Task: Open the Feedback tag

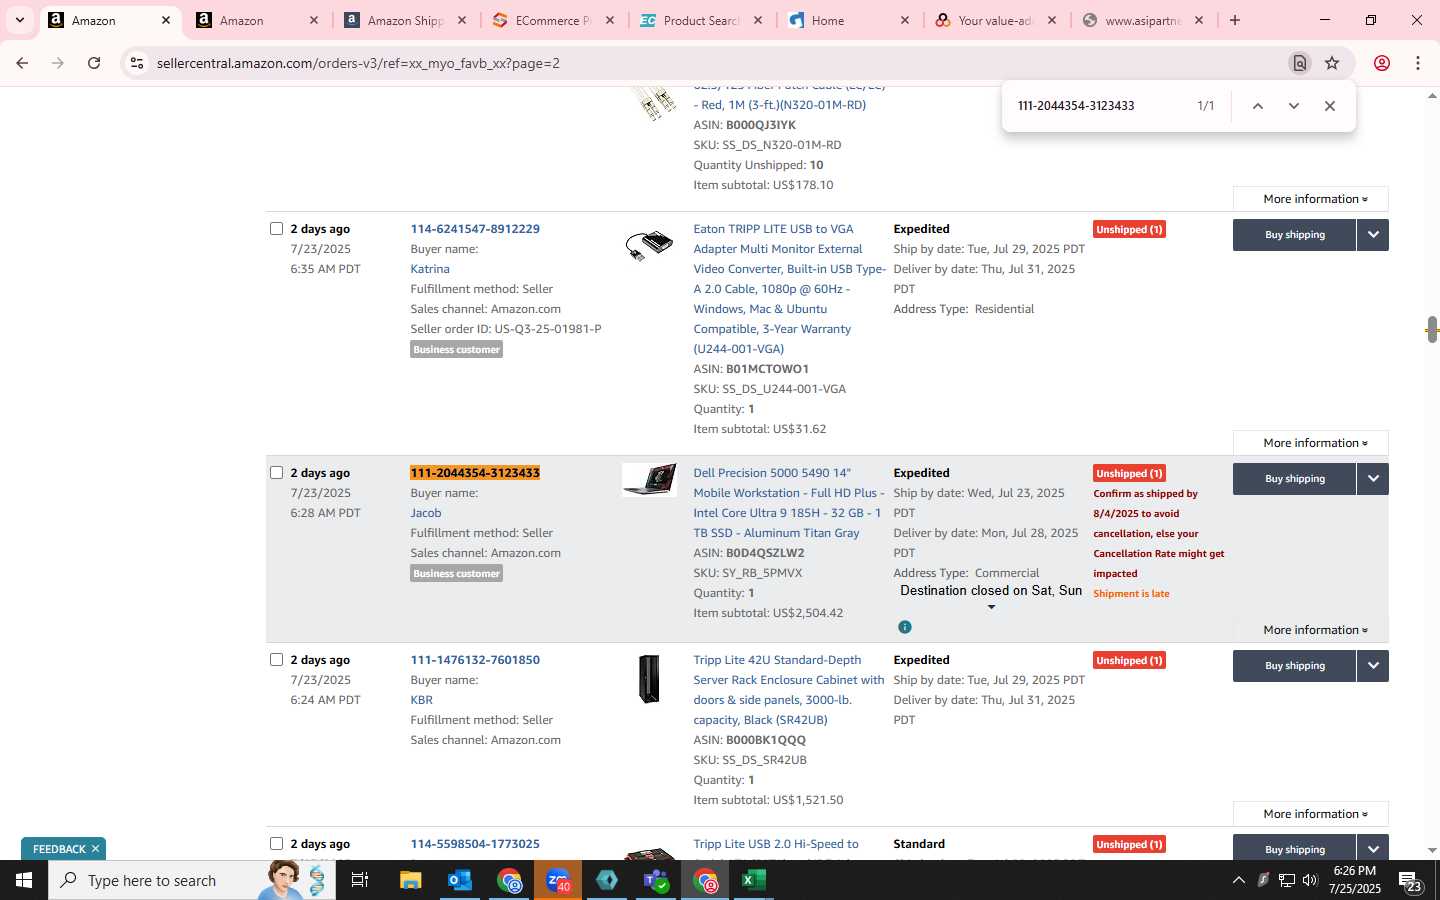Action: pyautogui.click(x=59, y=849)
